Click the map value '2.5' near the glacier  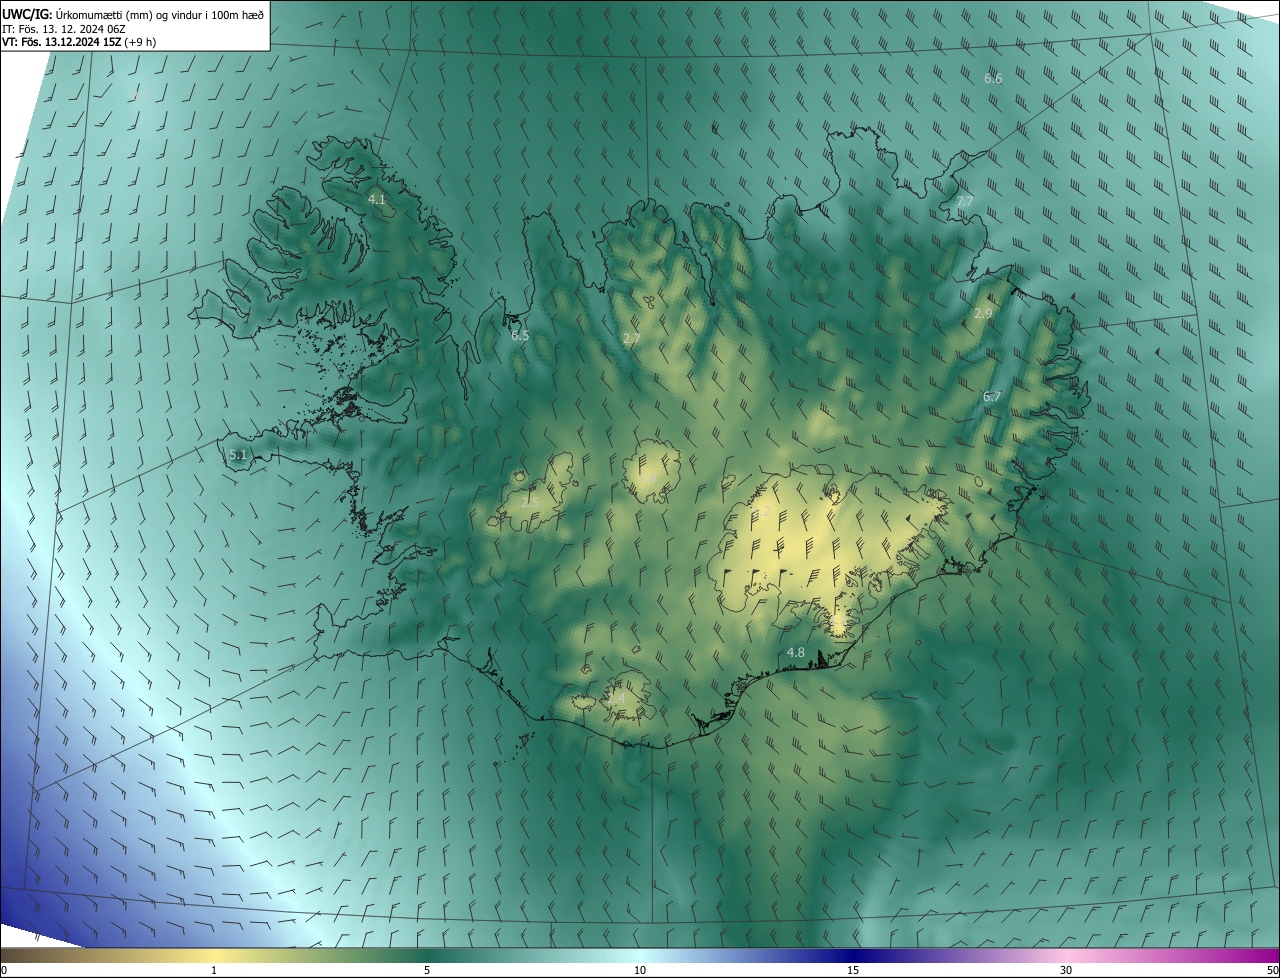pyautogui.click(x=531, y=502)
